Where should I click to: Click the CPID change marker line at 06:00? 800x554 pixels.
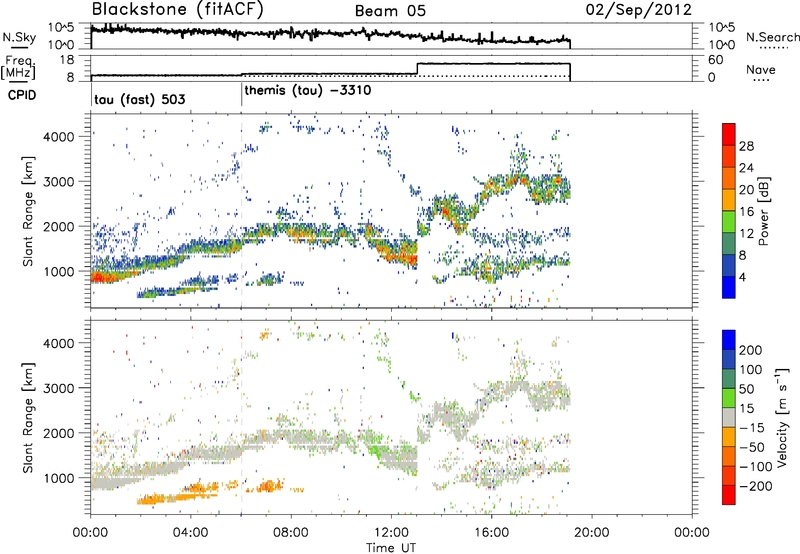point(241,95)
